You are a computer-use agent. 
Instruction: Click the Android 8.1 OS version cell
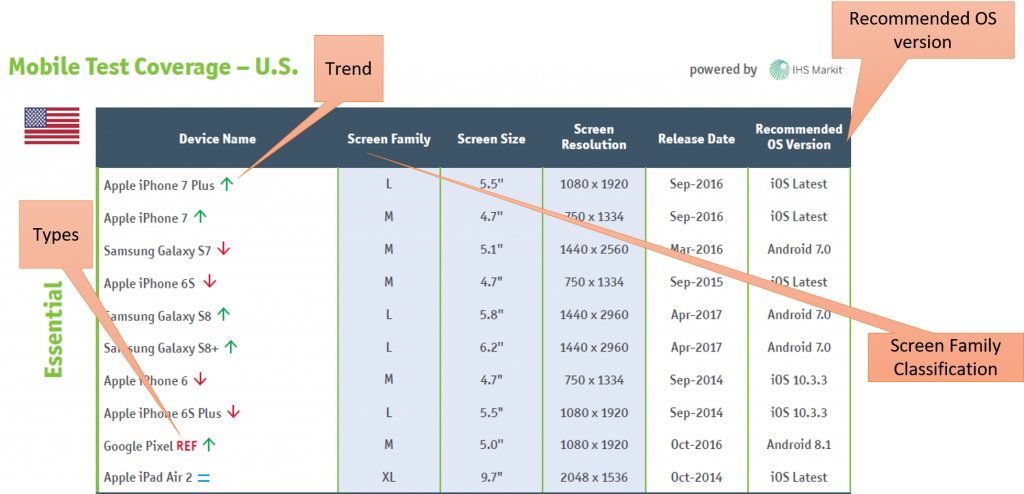(x=799, y=445)
